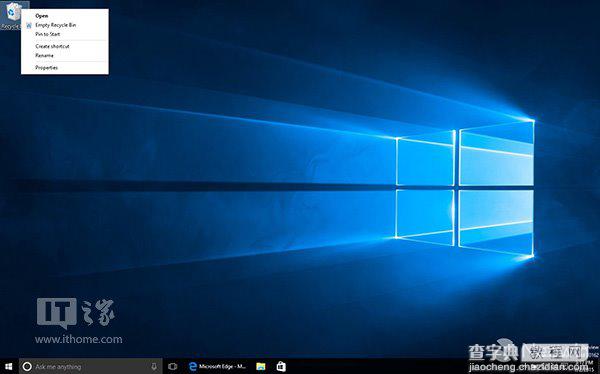This screenshot has height=374, width=600.
Task: Choose Empty Recycle Bin from context menu
Action: click(x=65, y=25)
